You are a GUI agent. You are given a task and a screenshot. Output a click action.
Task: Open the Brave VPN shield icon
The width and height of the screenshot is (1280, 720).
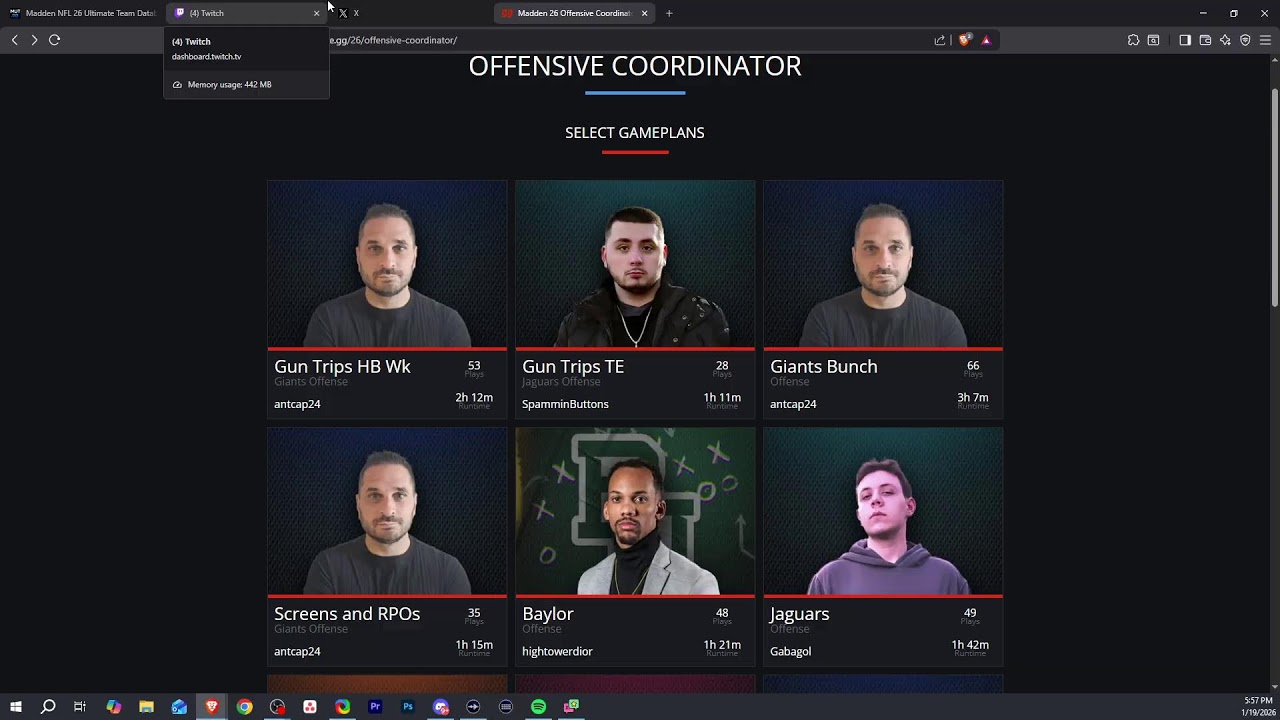[x=1245, y=40]
